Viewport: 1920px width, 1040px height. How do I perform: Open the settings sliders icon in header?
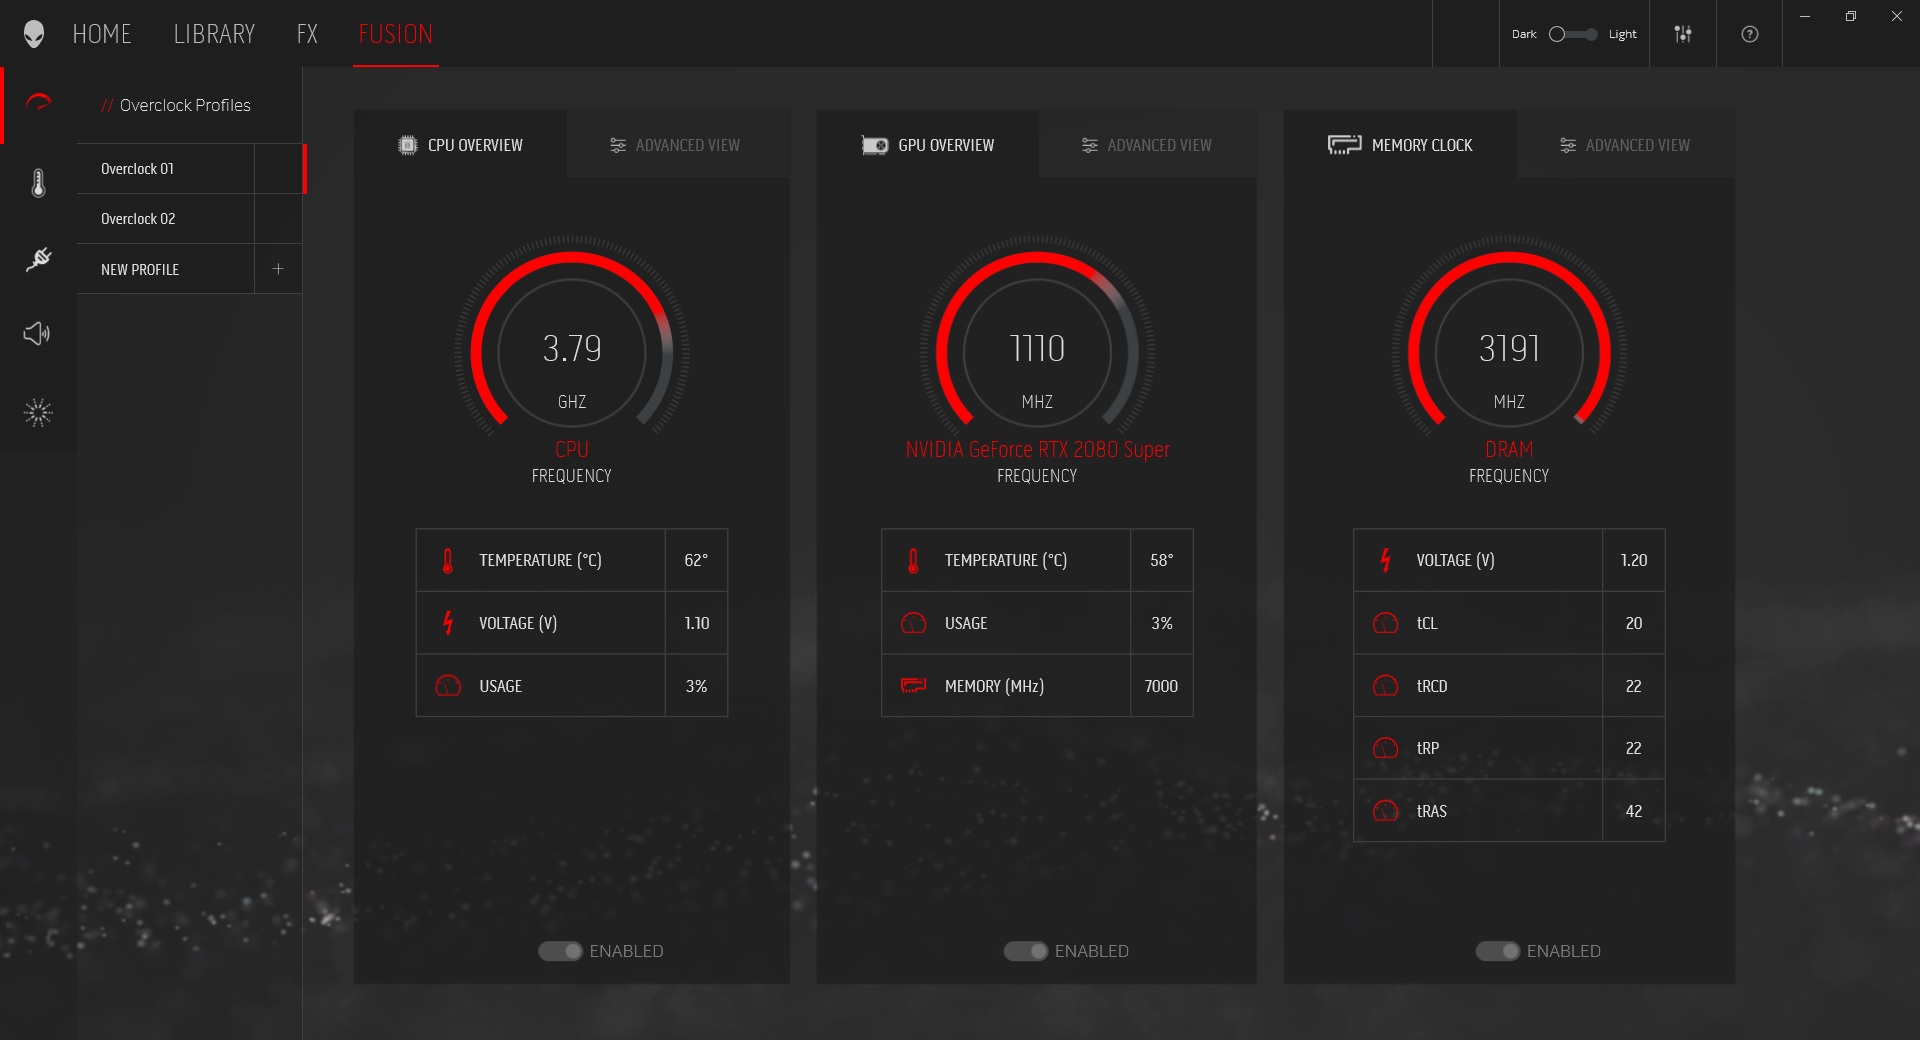tap(1683, 34)
